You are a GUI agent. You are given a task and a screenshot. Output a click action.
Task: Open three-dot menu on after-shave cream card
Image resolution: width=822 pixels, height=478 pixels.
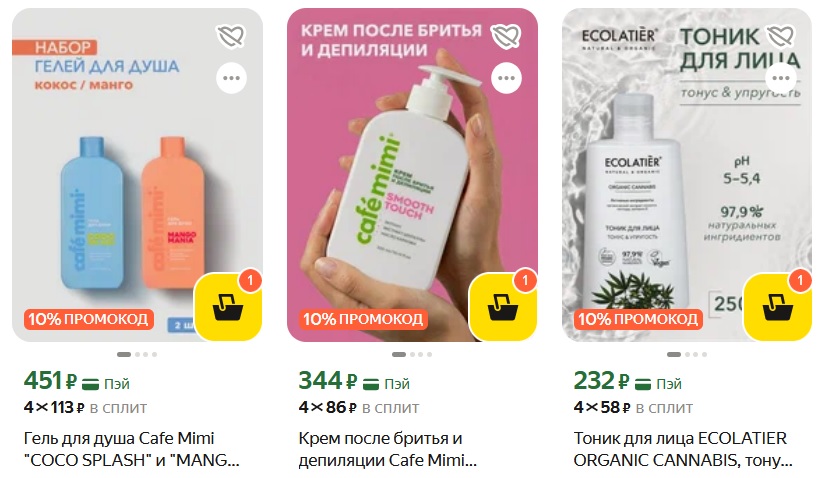(x=506, y=78)
